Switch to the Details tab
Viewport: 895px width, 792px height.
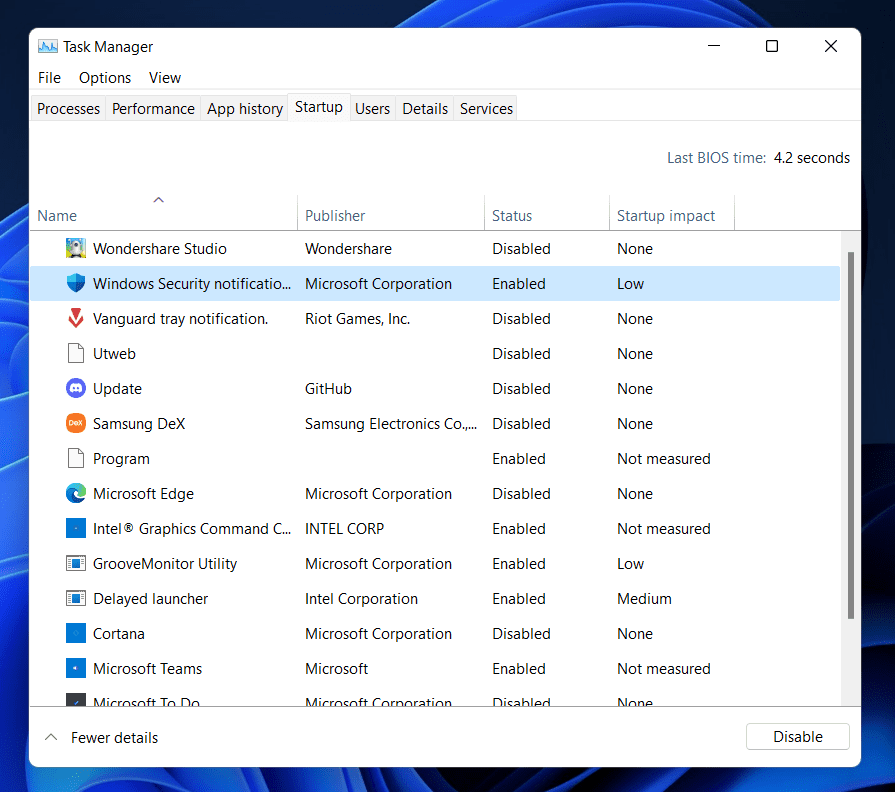425,108
